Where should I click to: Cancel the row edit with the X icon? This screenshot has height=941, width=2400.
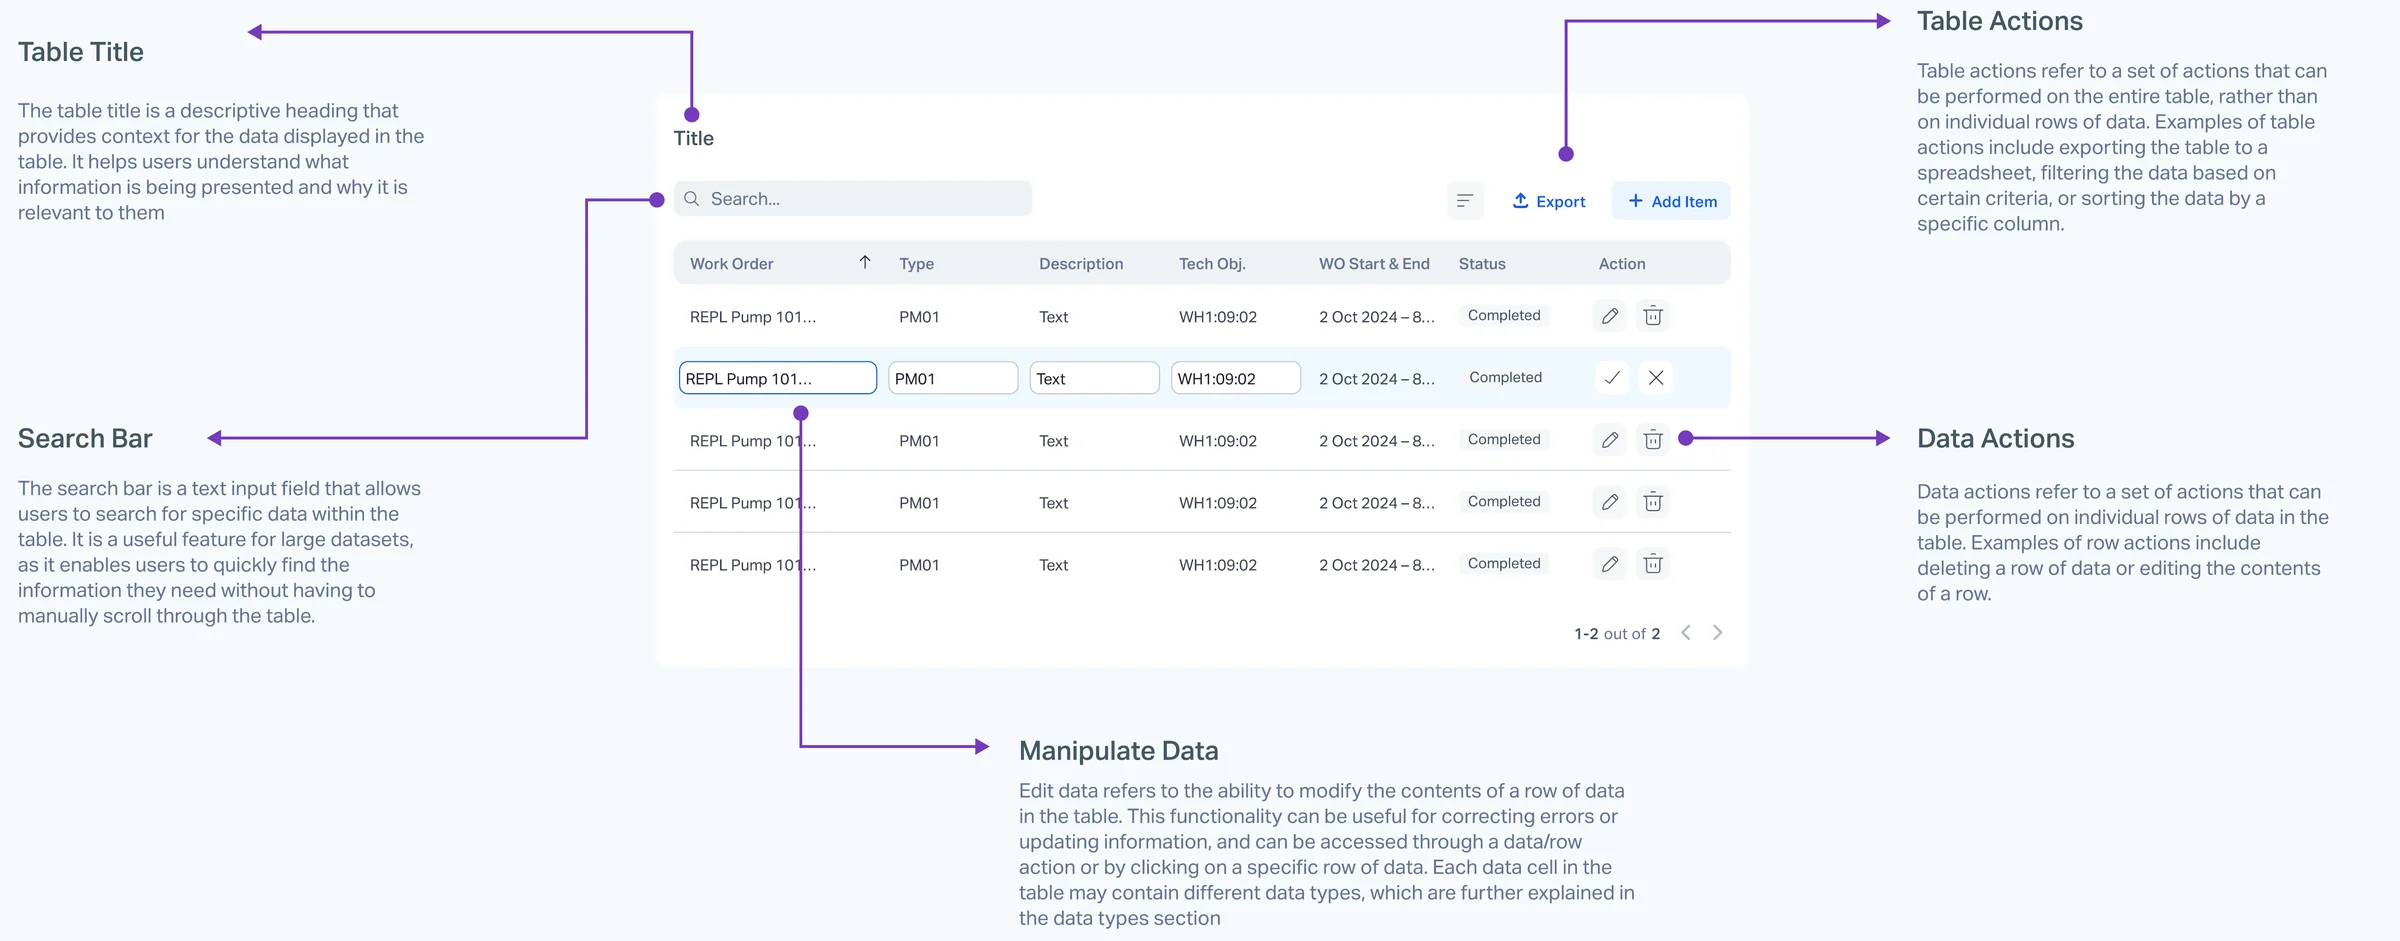point(1656,378)
